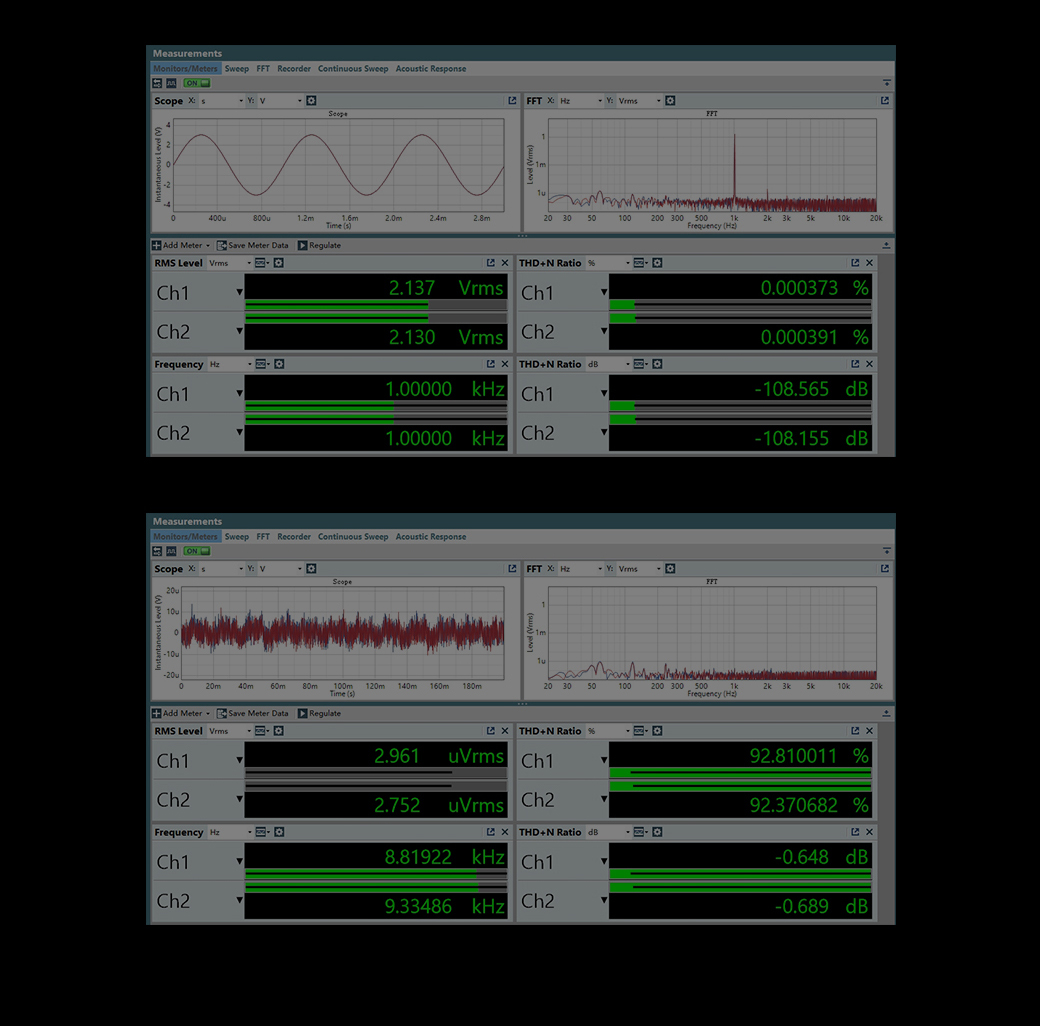
Task: Open RMS Level Vrms unit dropdown, upper window
Action: coord(229,263)
